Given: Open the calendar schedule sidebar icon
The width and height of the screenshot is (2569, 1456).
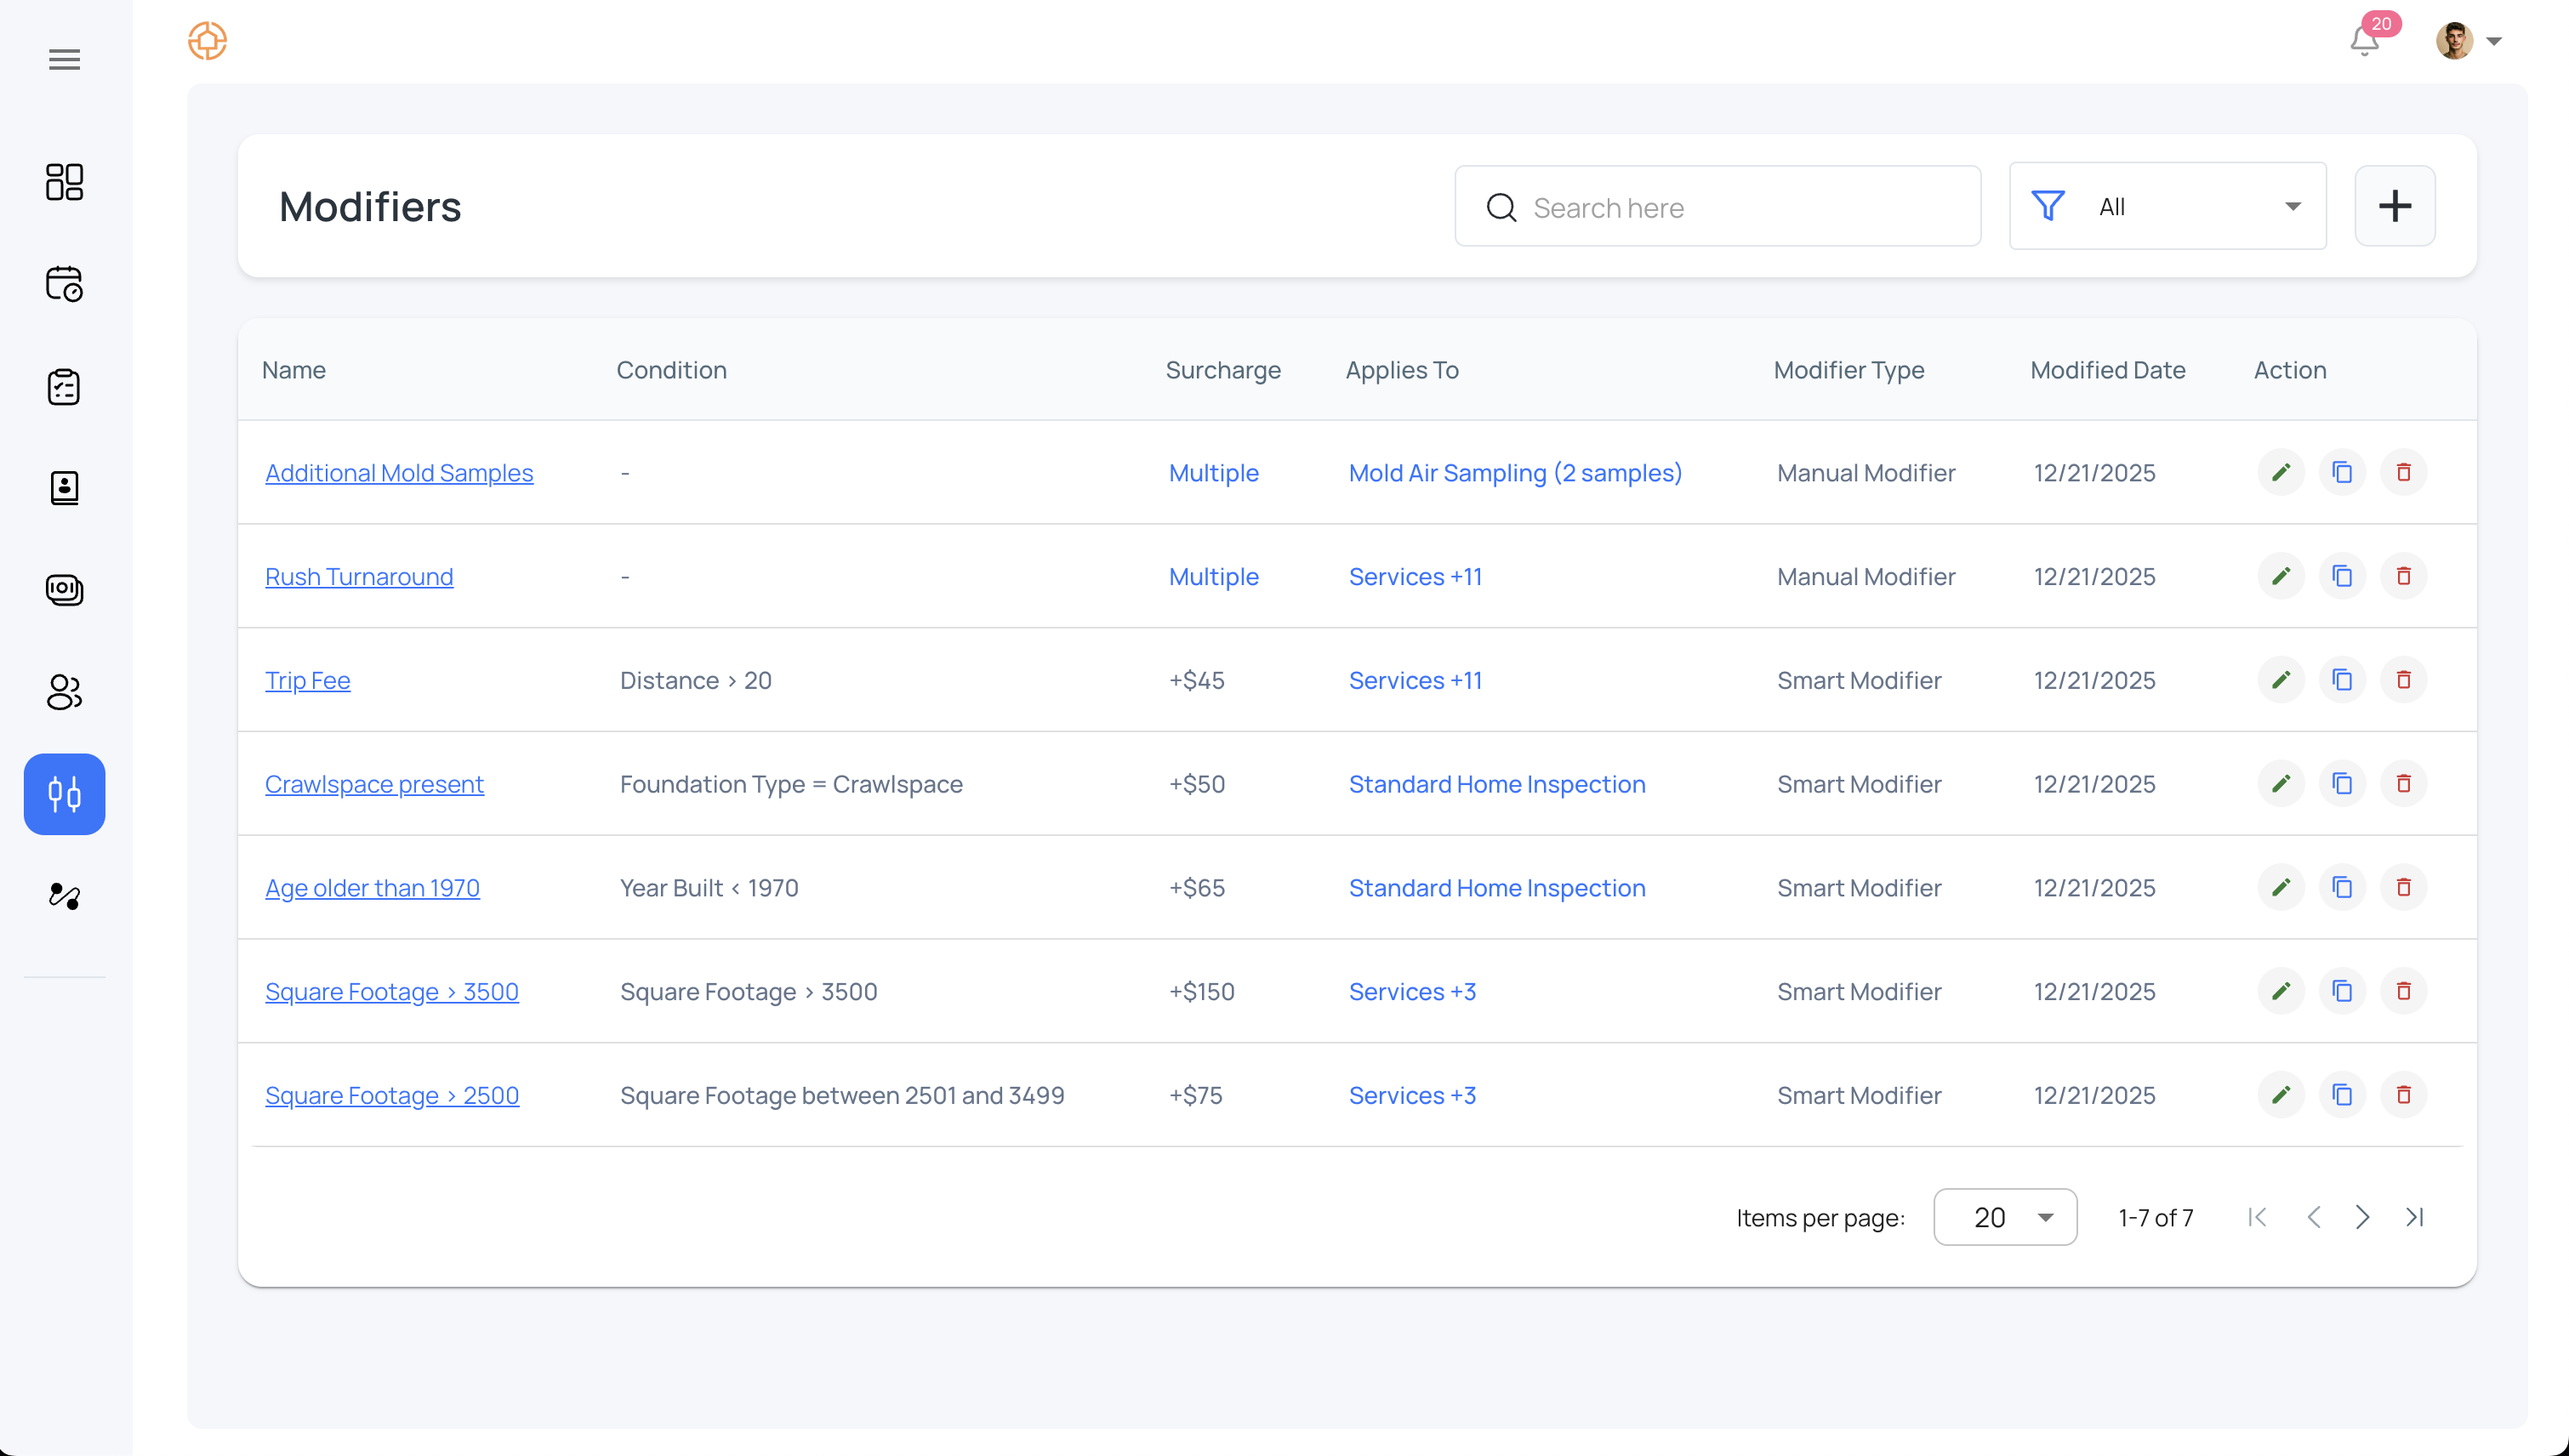Looking at the screenshot, I should (64, 284).
